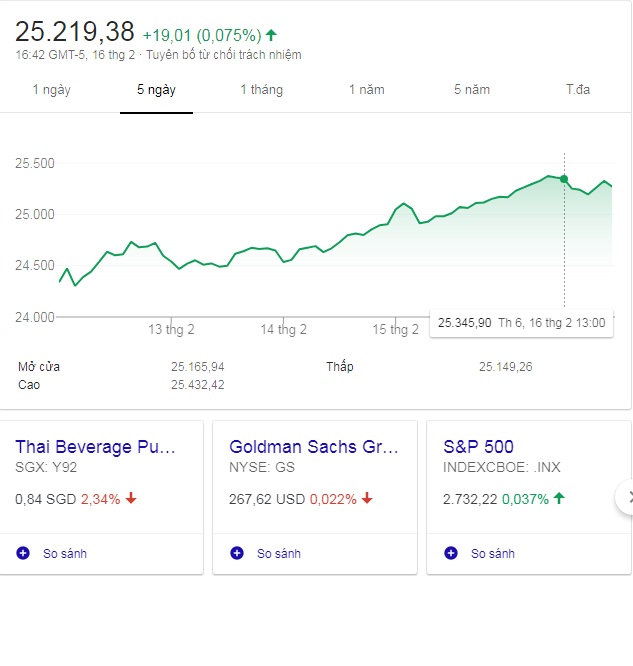Click the red down arrow on Thai Beverage

point(131,499)
